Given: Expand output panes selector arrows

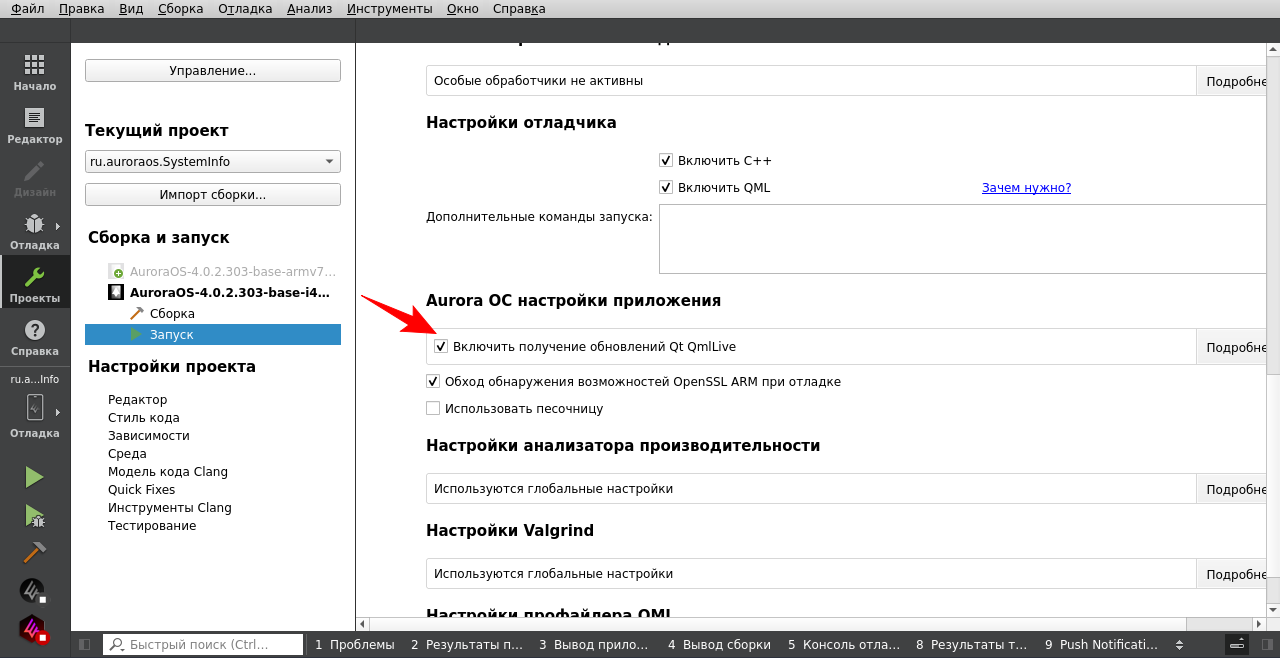Looking at the screenshot, I should 1179,645.
